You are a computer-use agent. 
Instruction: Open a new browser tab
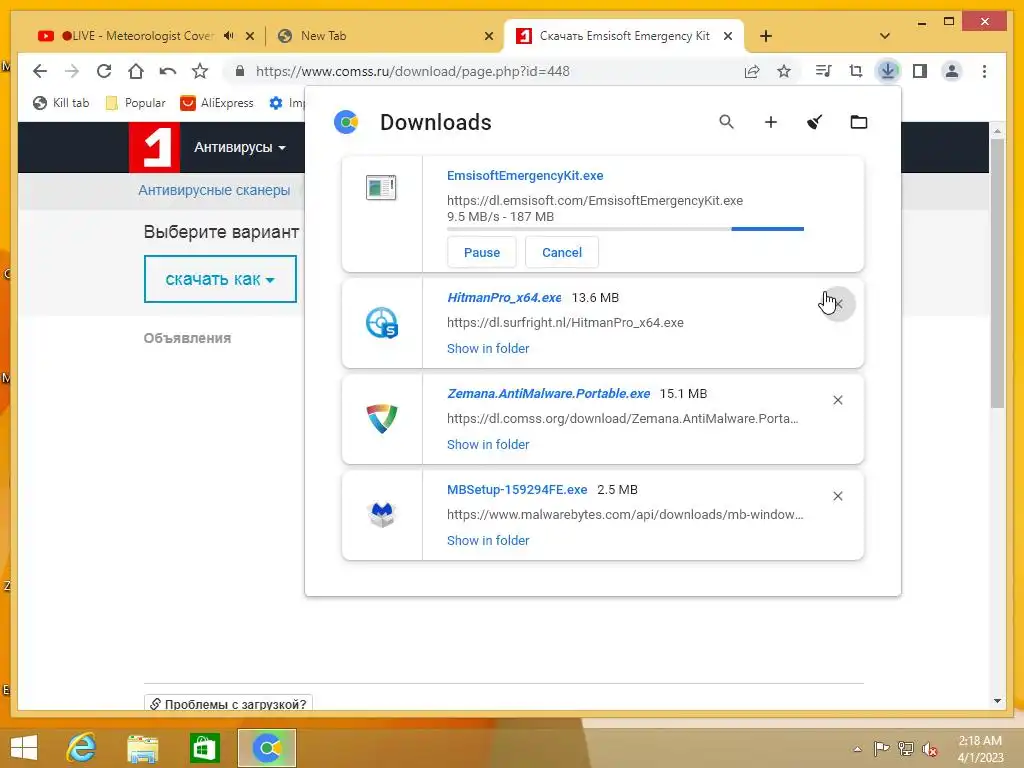pyautogui.click(x=766, y=36)
